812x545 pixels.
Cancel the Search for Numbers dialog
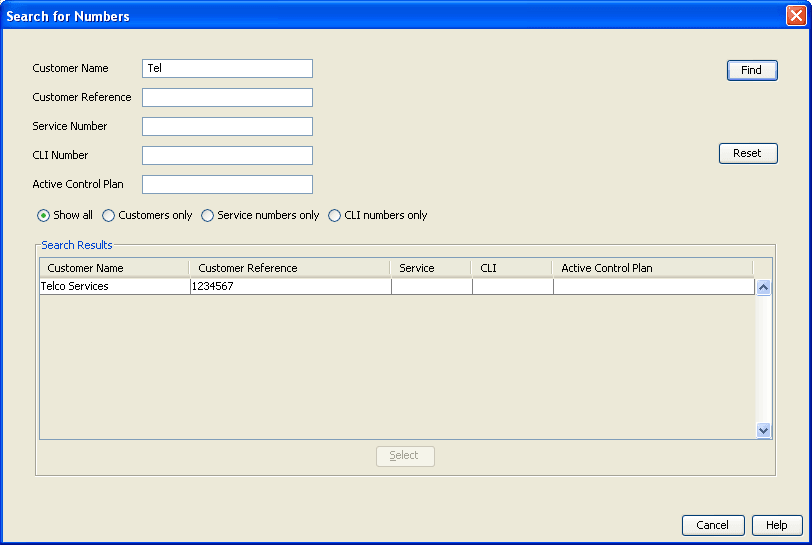coord(713,525)
